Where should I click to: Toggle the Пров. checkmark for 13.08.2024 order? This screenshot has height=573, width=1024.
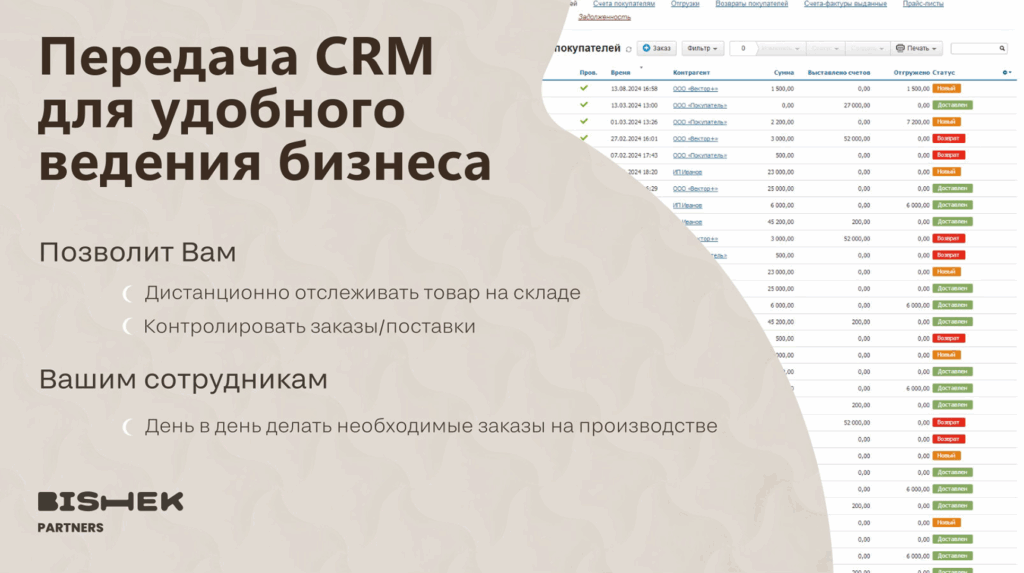tap(584, 88)
